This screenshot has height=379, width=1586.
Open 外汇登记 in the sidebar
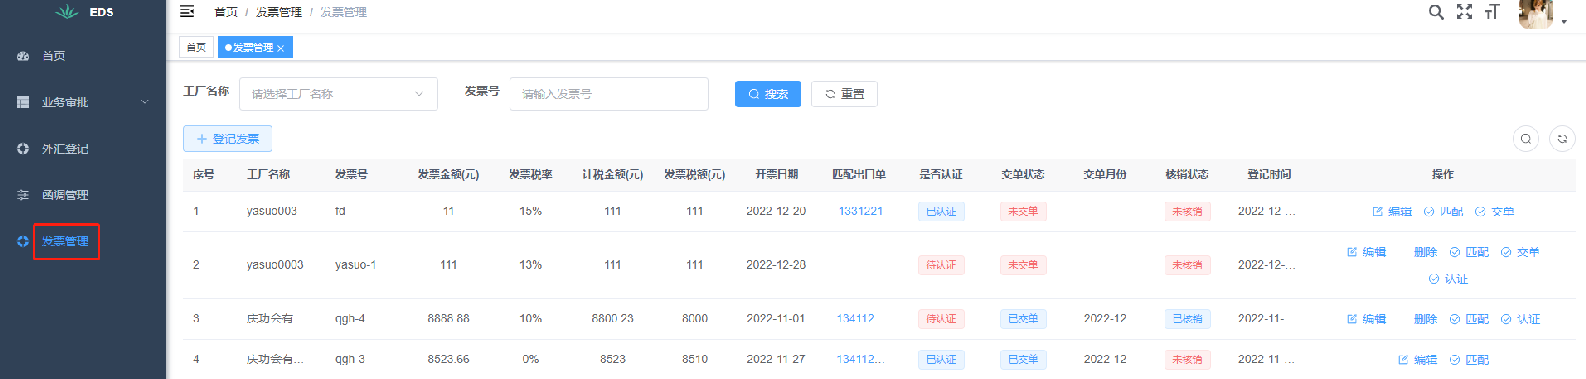tap(65, 149)
